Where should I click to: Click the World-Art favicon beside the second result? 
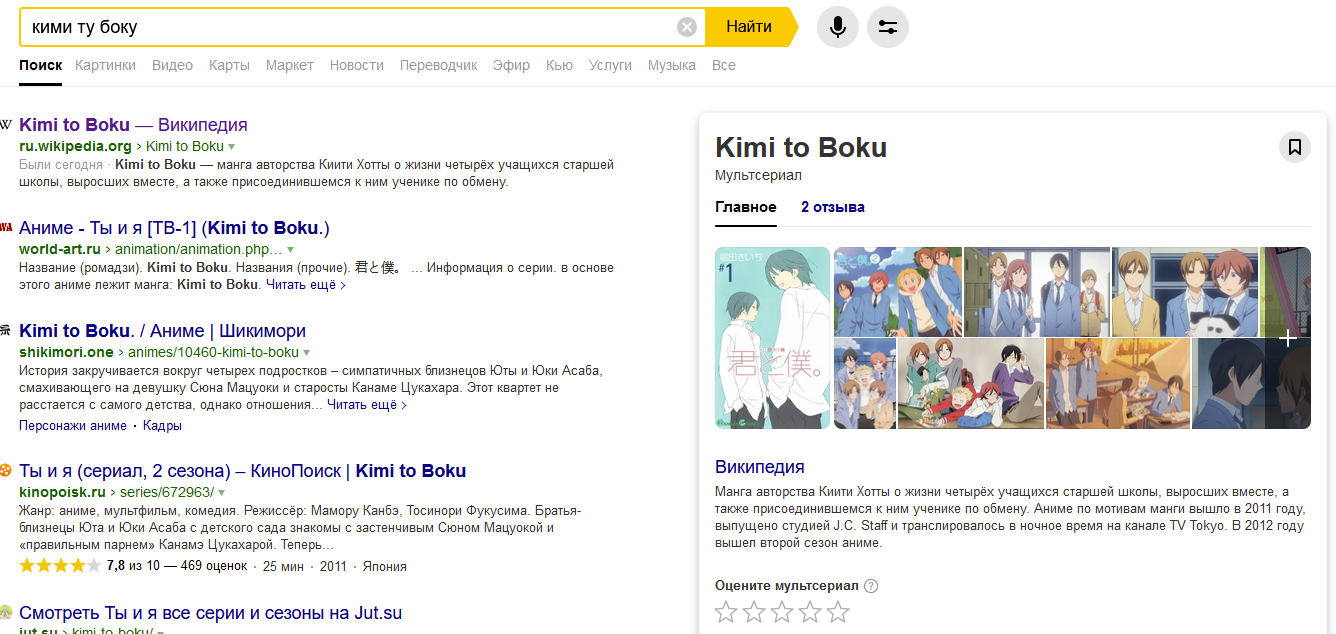(x=6, y=227)
